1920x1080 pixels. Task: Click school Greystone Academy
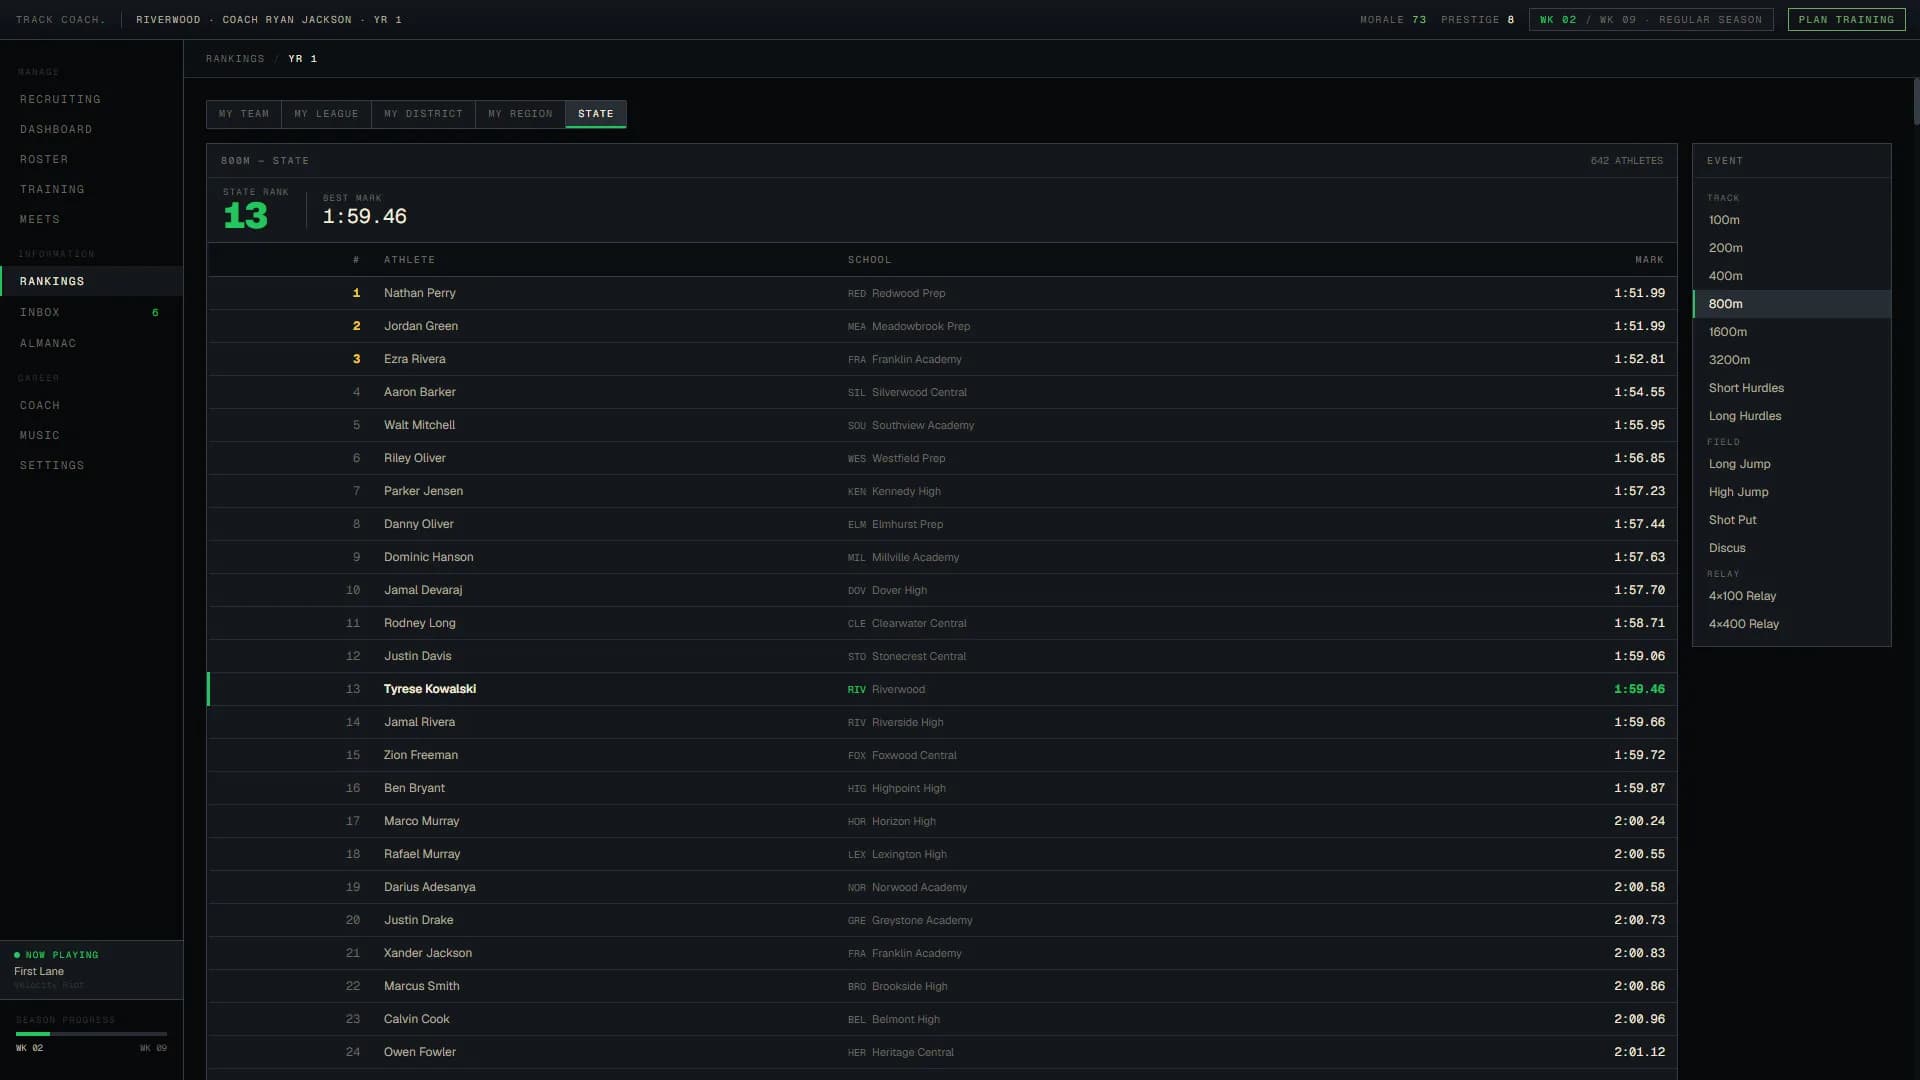[x=922, y=920]
